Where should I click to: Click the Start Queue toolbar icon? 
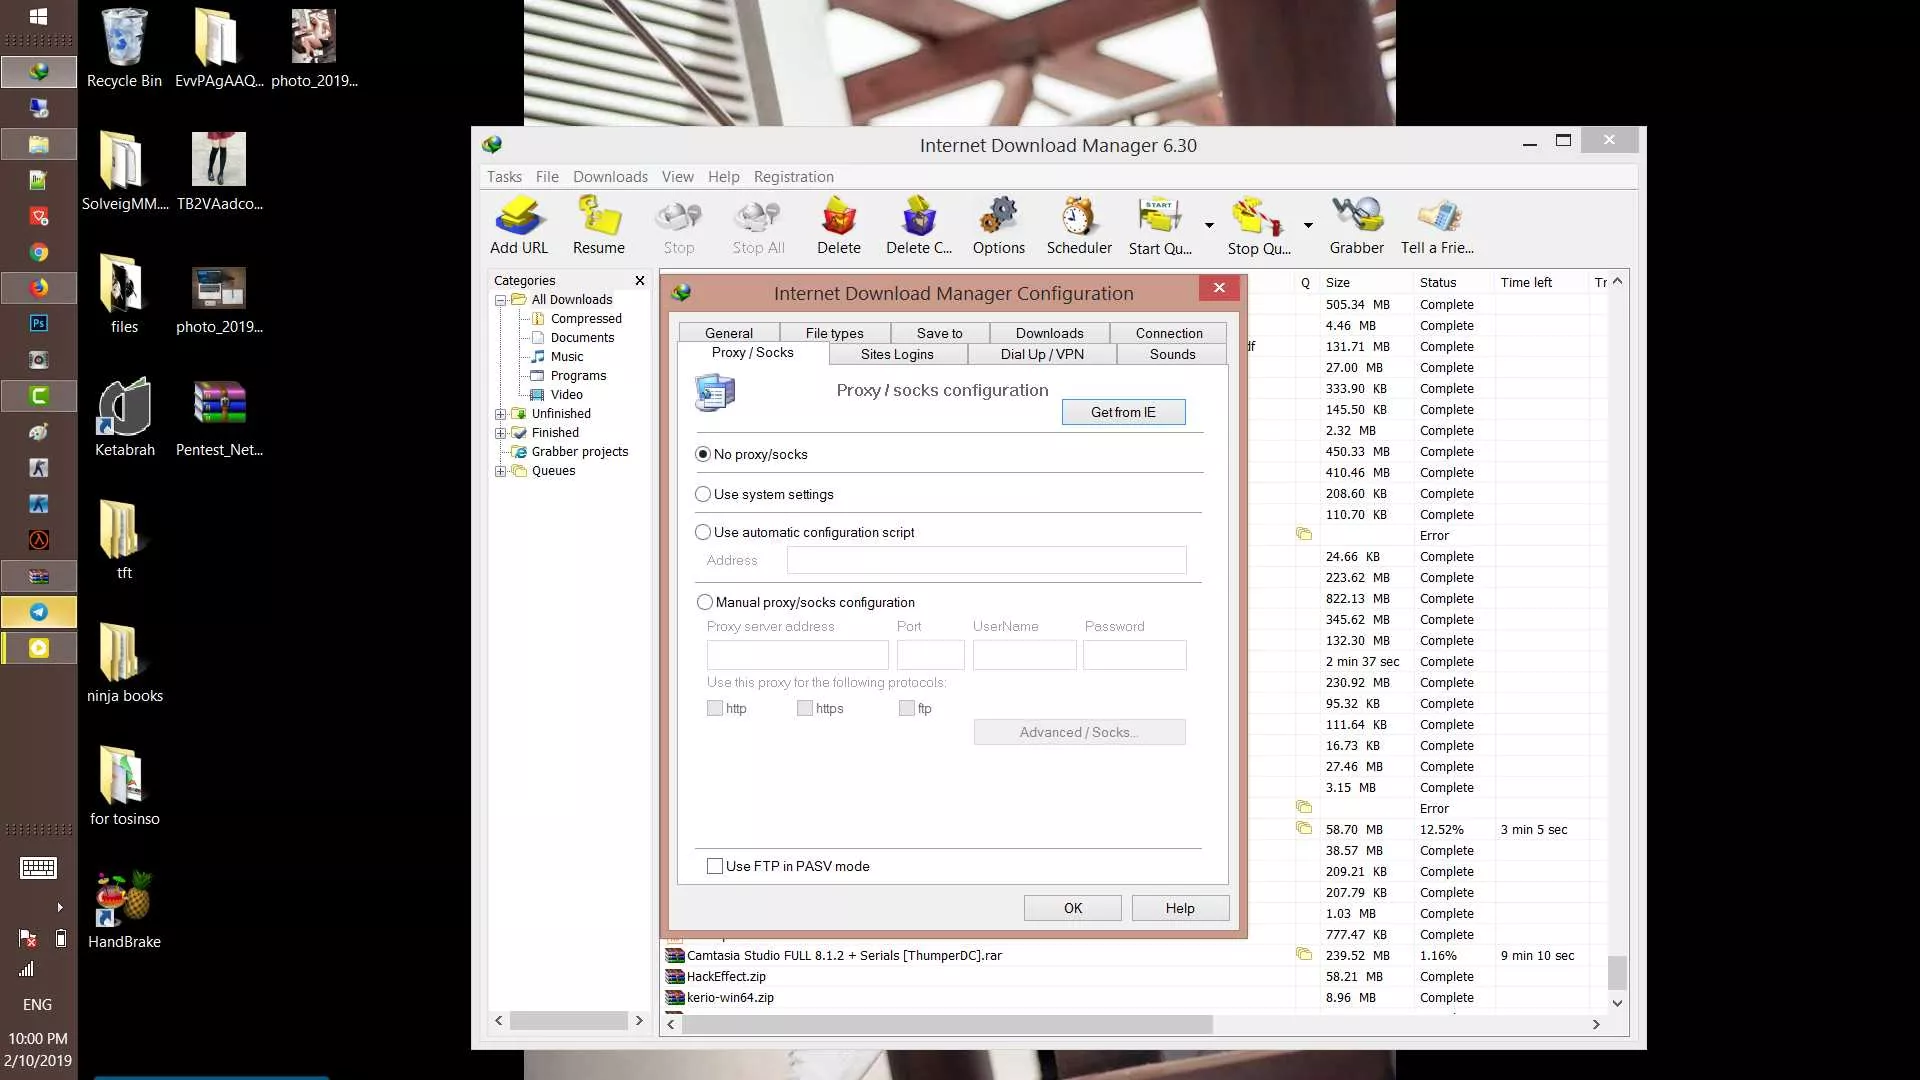(1159, 226)
